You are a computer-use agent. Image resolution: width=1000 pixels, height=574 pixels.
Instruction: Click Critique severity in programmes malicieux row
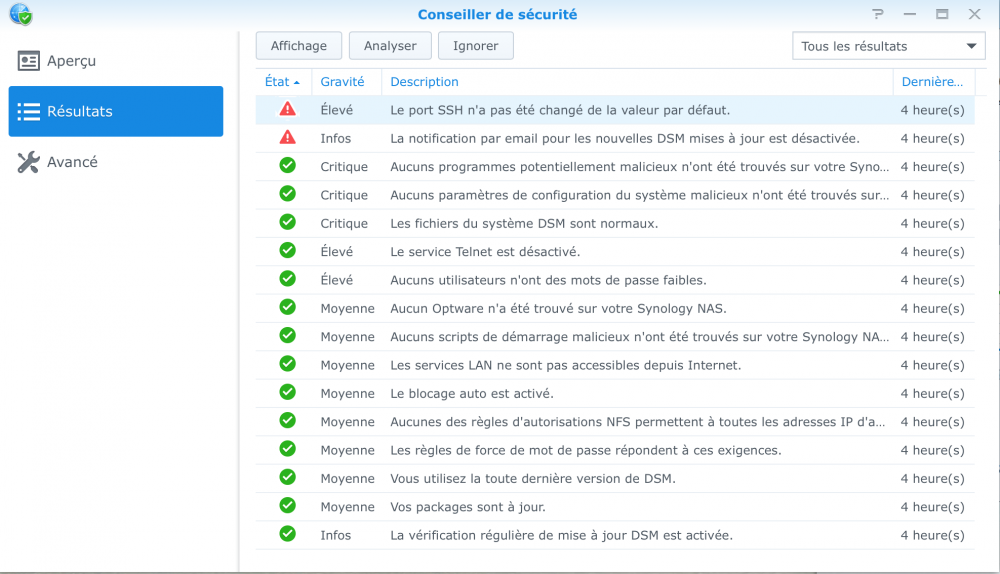tap(344, 166)
